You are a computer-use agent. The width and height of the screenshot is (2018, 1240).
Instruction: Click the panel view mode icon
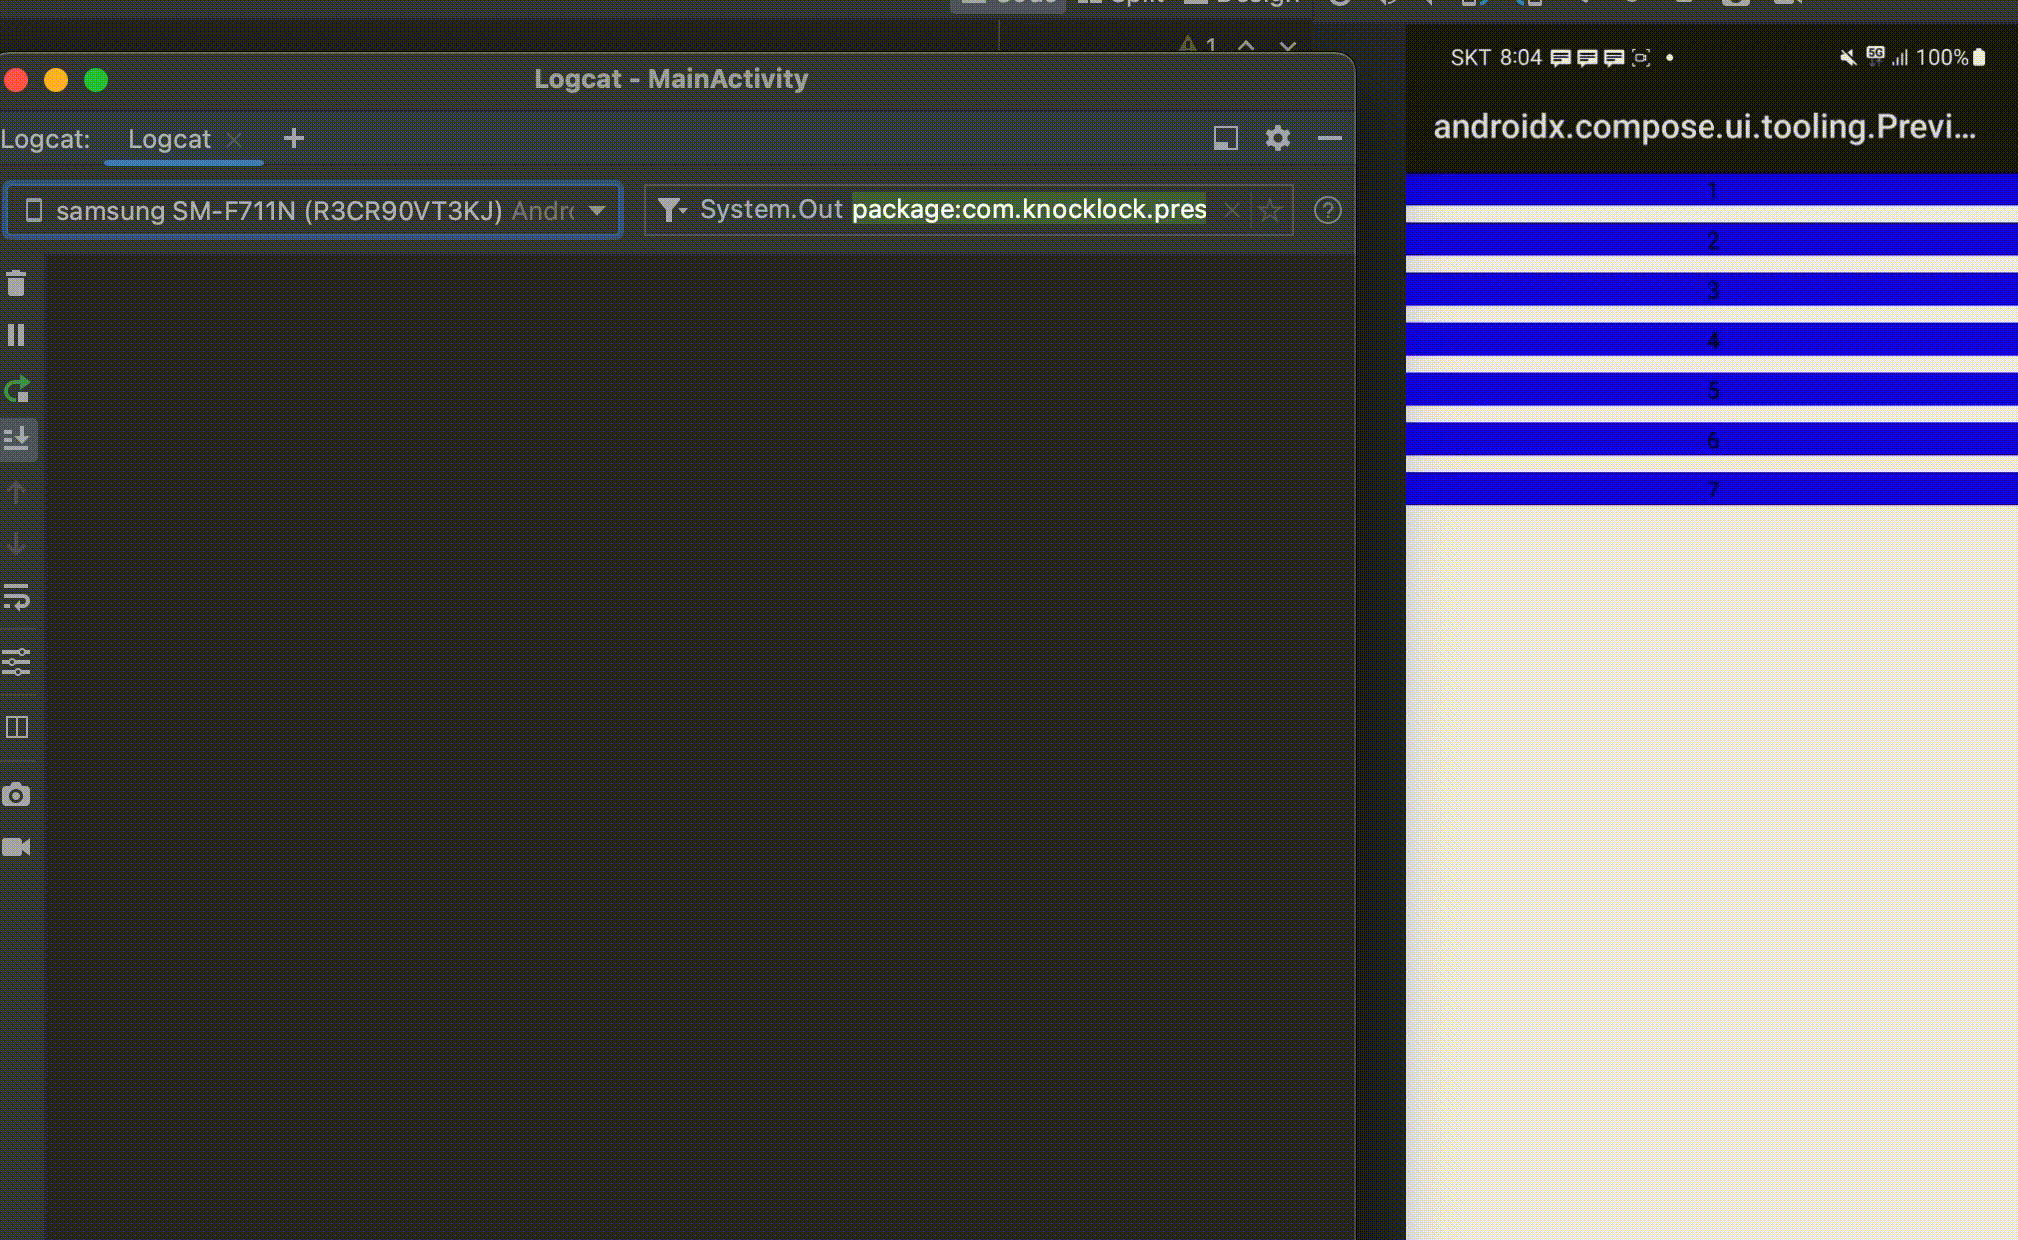pyautogui.click(x=1225, y=138)
